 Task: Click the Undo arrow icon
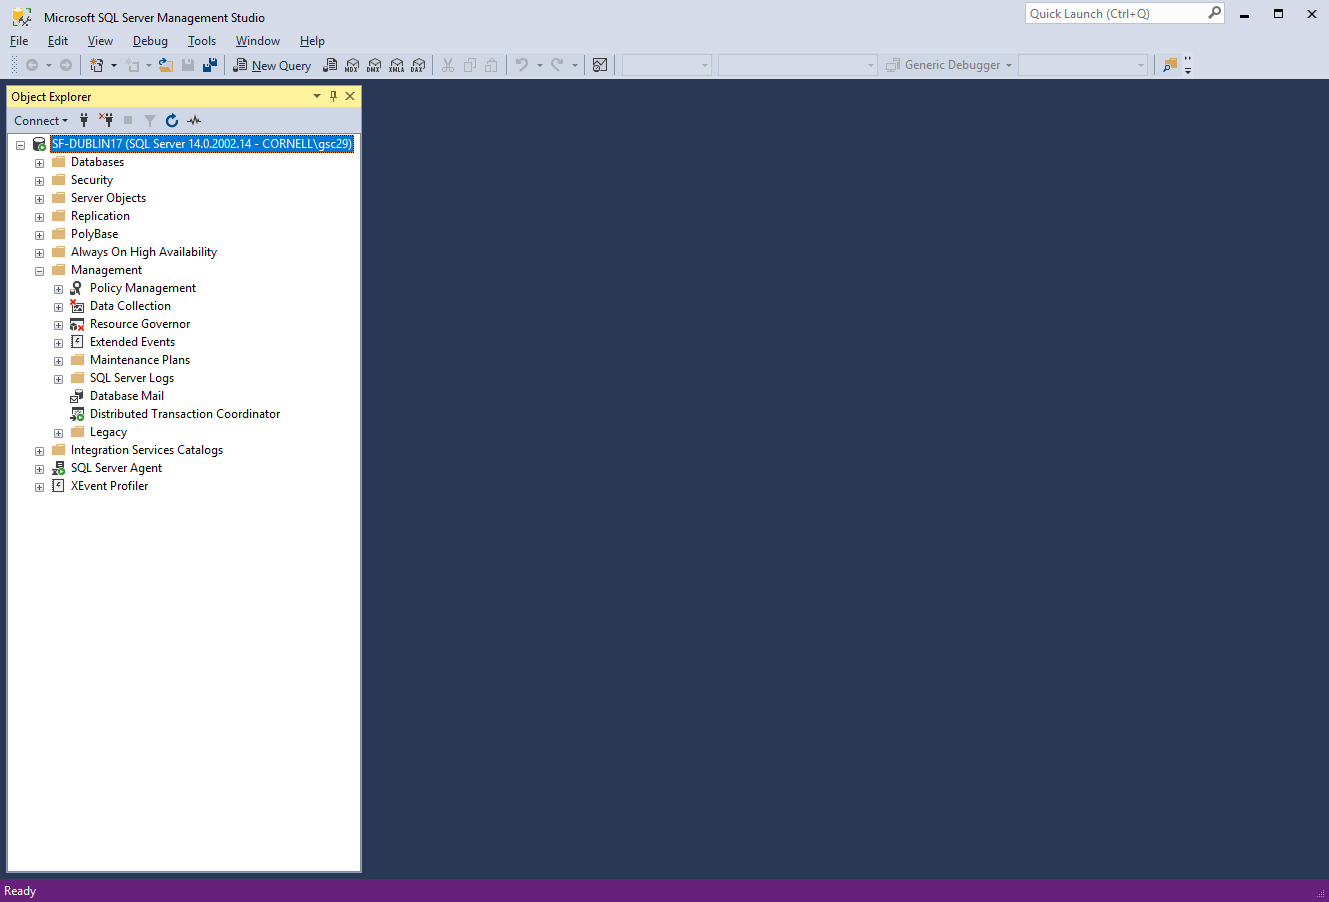(x=521, y=65)
